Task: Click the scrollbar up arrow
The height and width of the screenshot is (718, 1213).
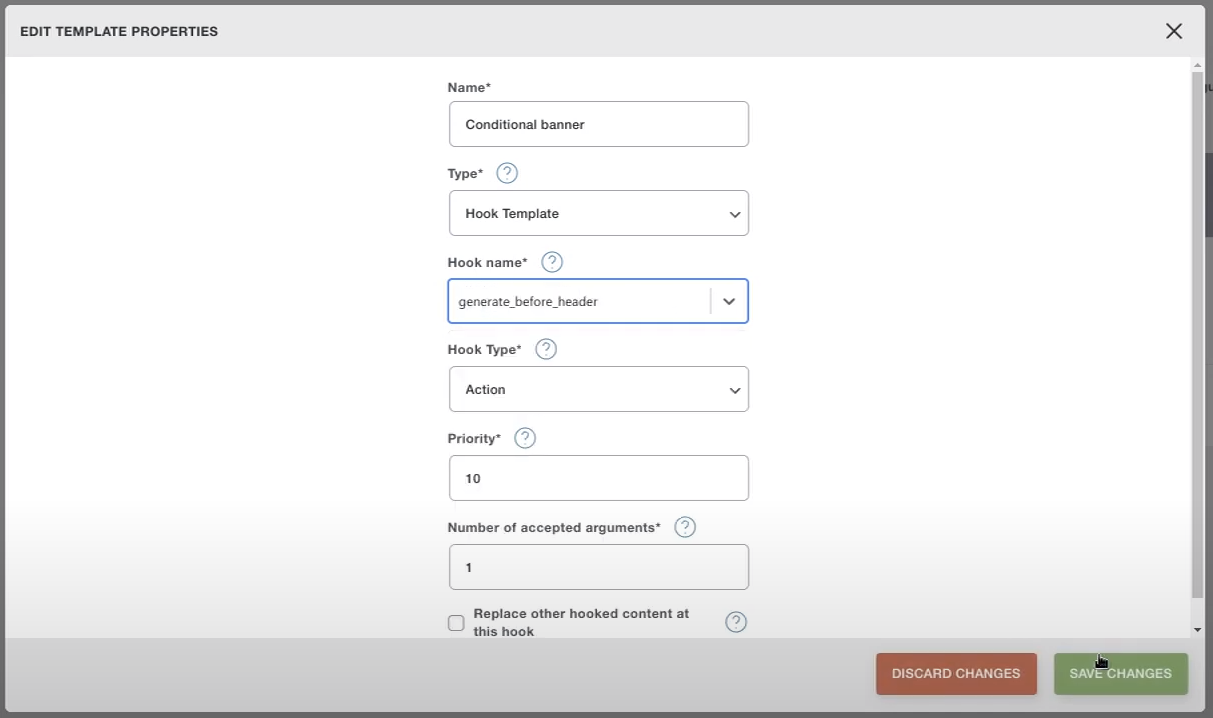Action: click(1196, 64)
